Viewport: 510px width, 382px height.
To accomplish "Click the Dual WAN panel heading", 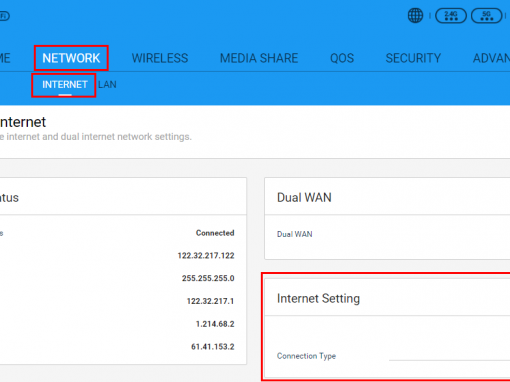I will 304,198.
